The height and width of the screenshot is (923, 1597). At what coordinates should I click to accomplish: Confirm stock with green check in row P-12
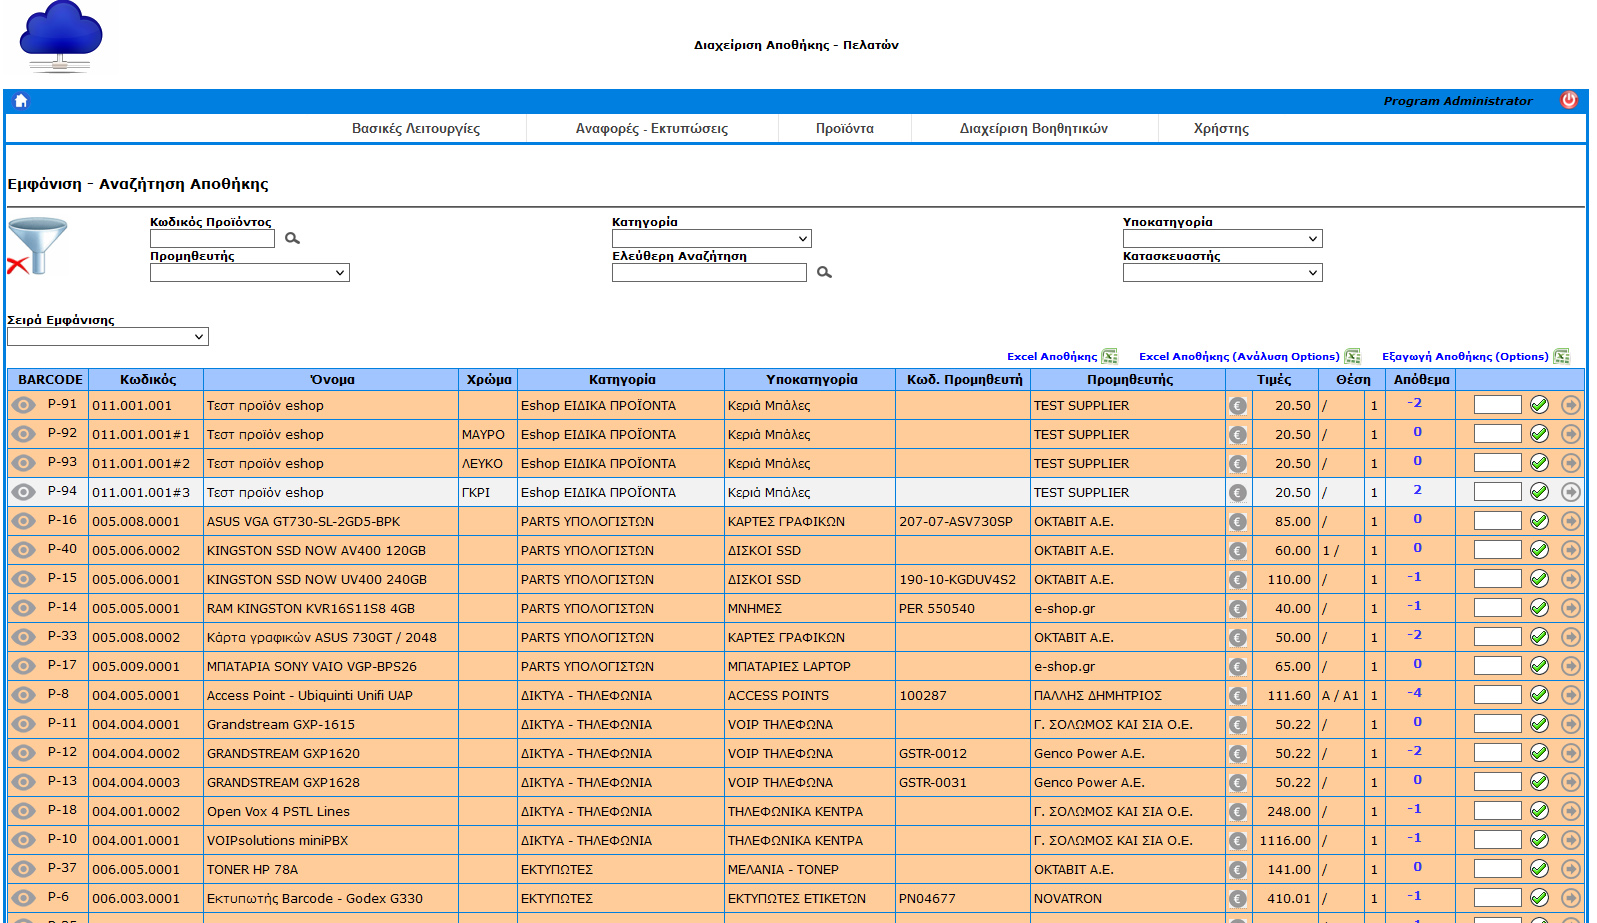(x=1539, y=753)
